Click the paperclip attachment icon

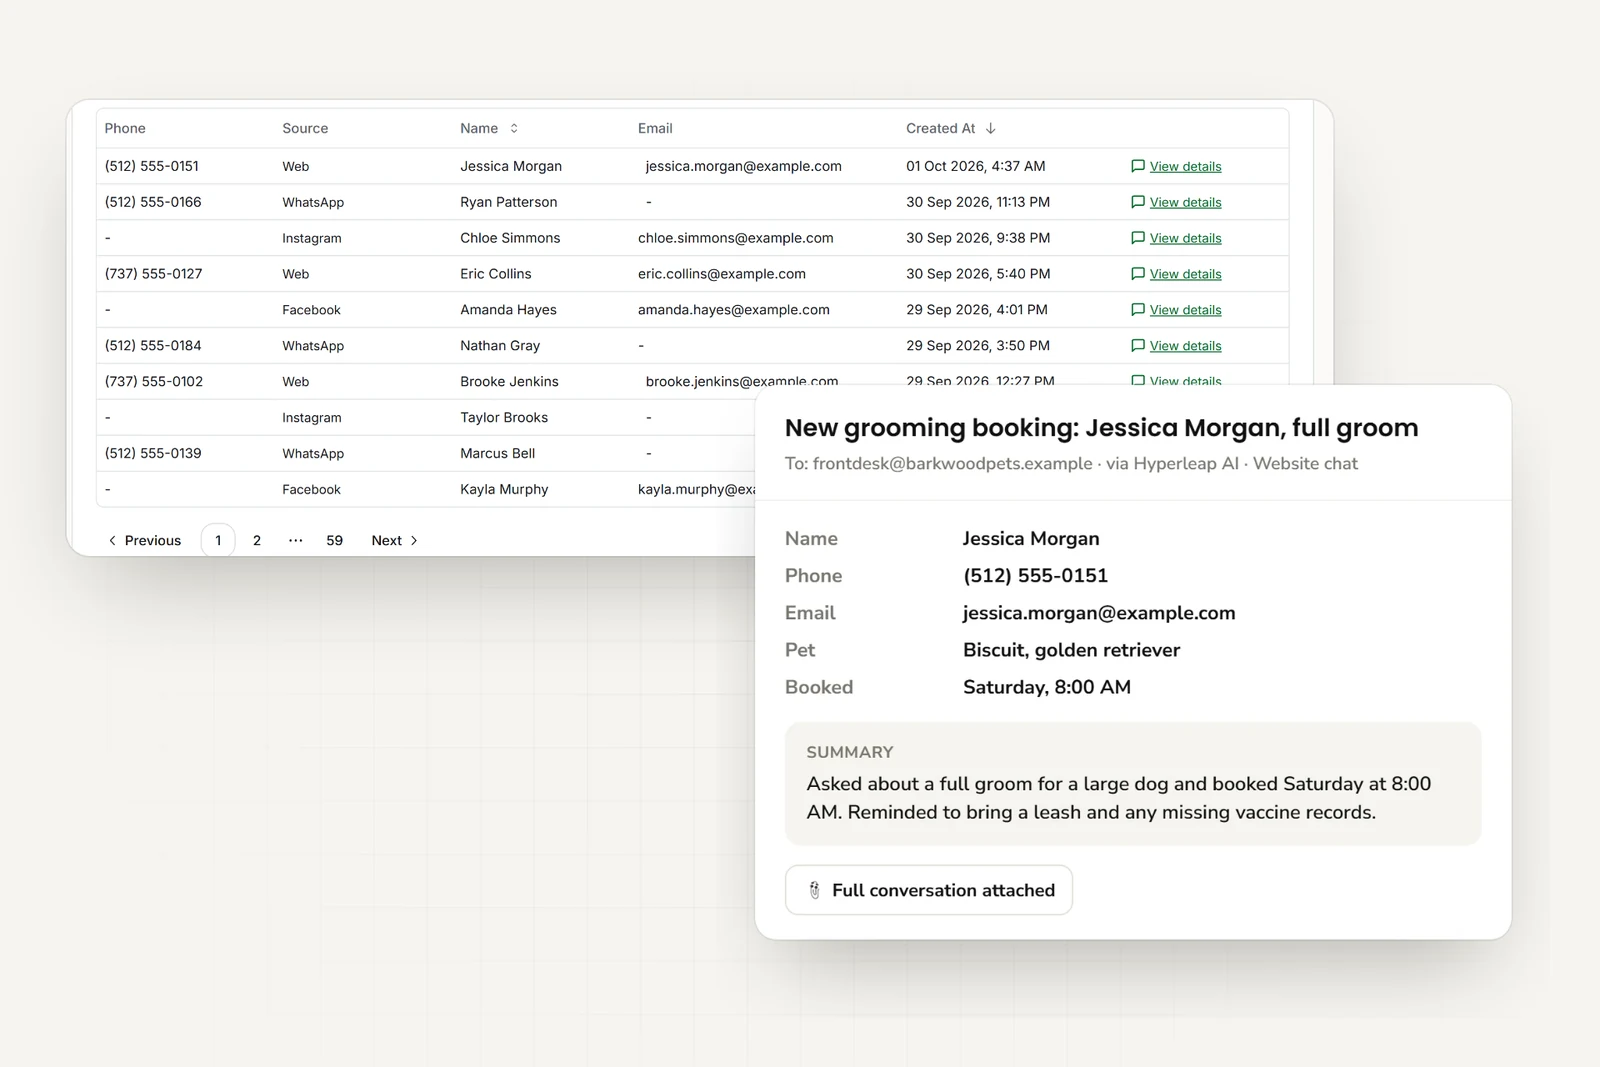click(x=814, y=890)
